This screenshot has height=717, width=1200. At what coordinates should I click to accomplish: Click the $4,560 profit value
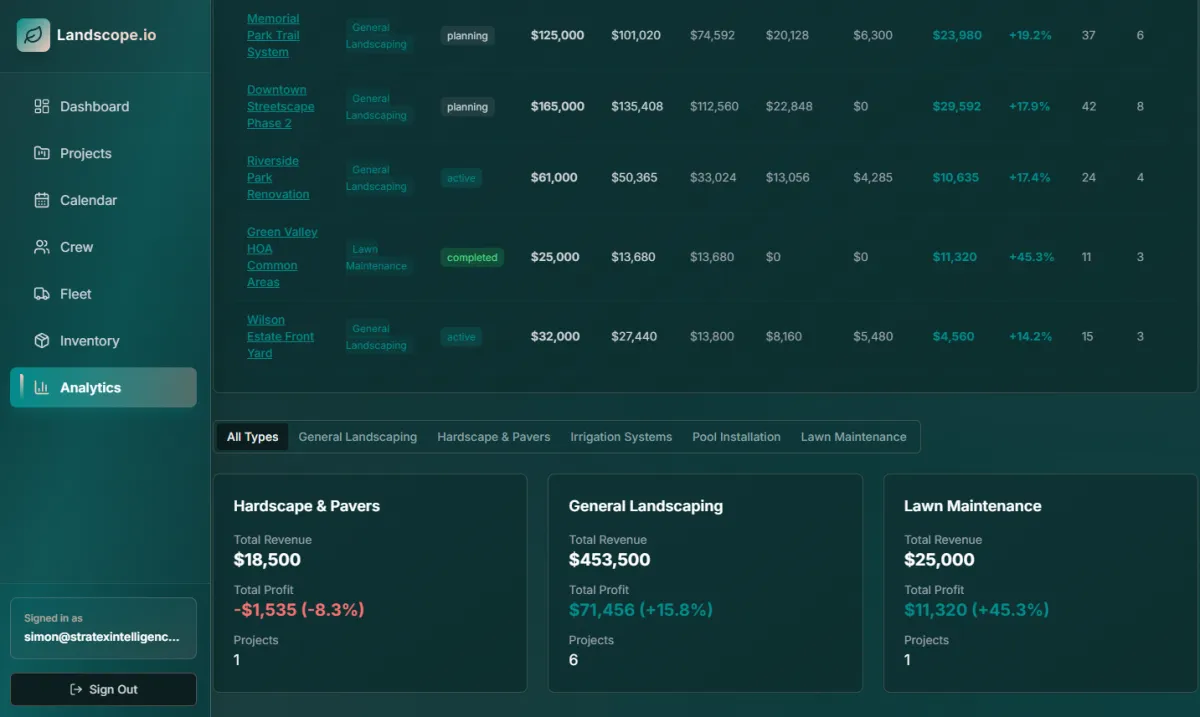point(953,337)
